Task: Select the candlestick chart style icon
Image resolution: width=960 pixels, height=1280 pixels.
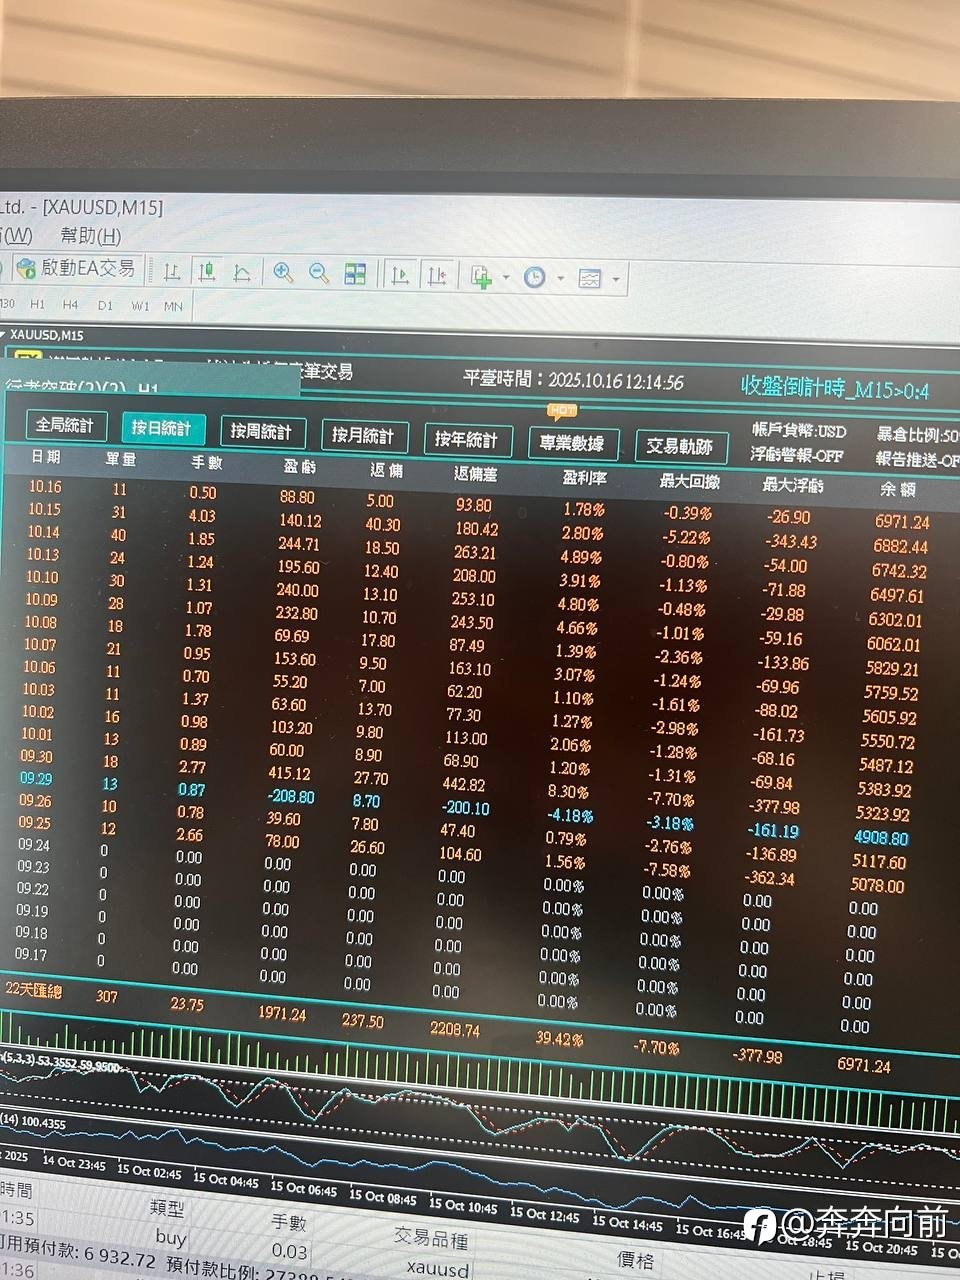Action: (x=207, y=271)
